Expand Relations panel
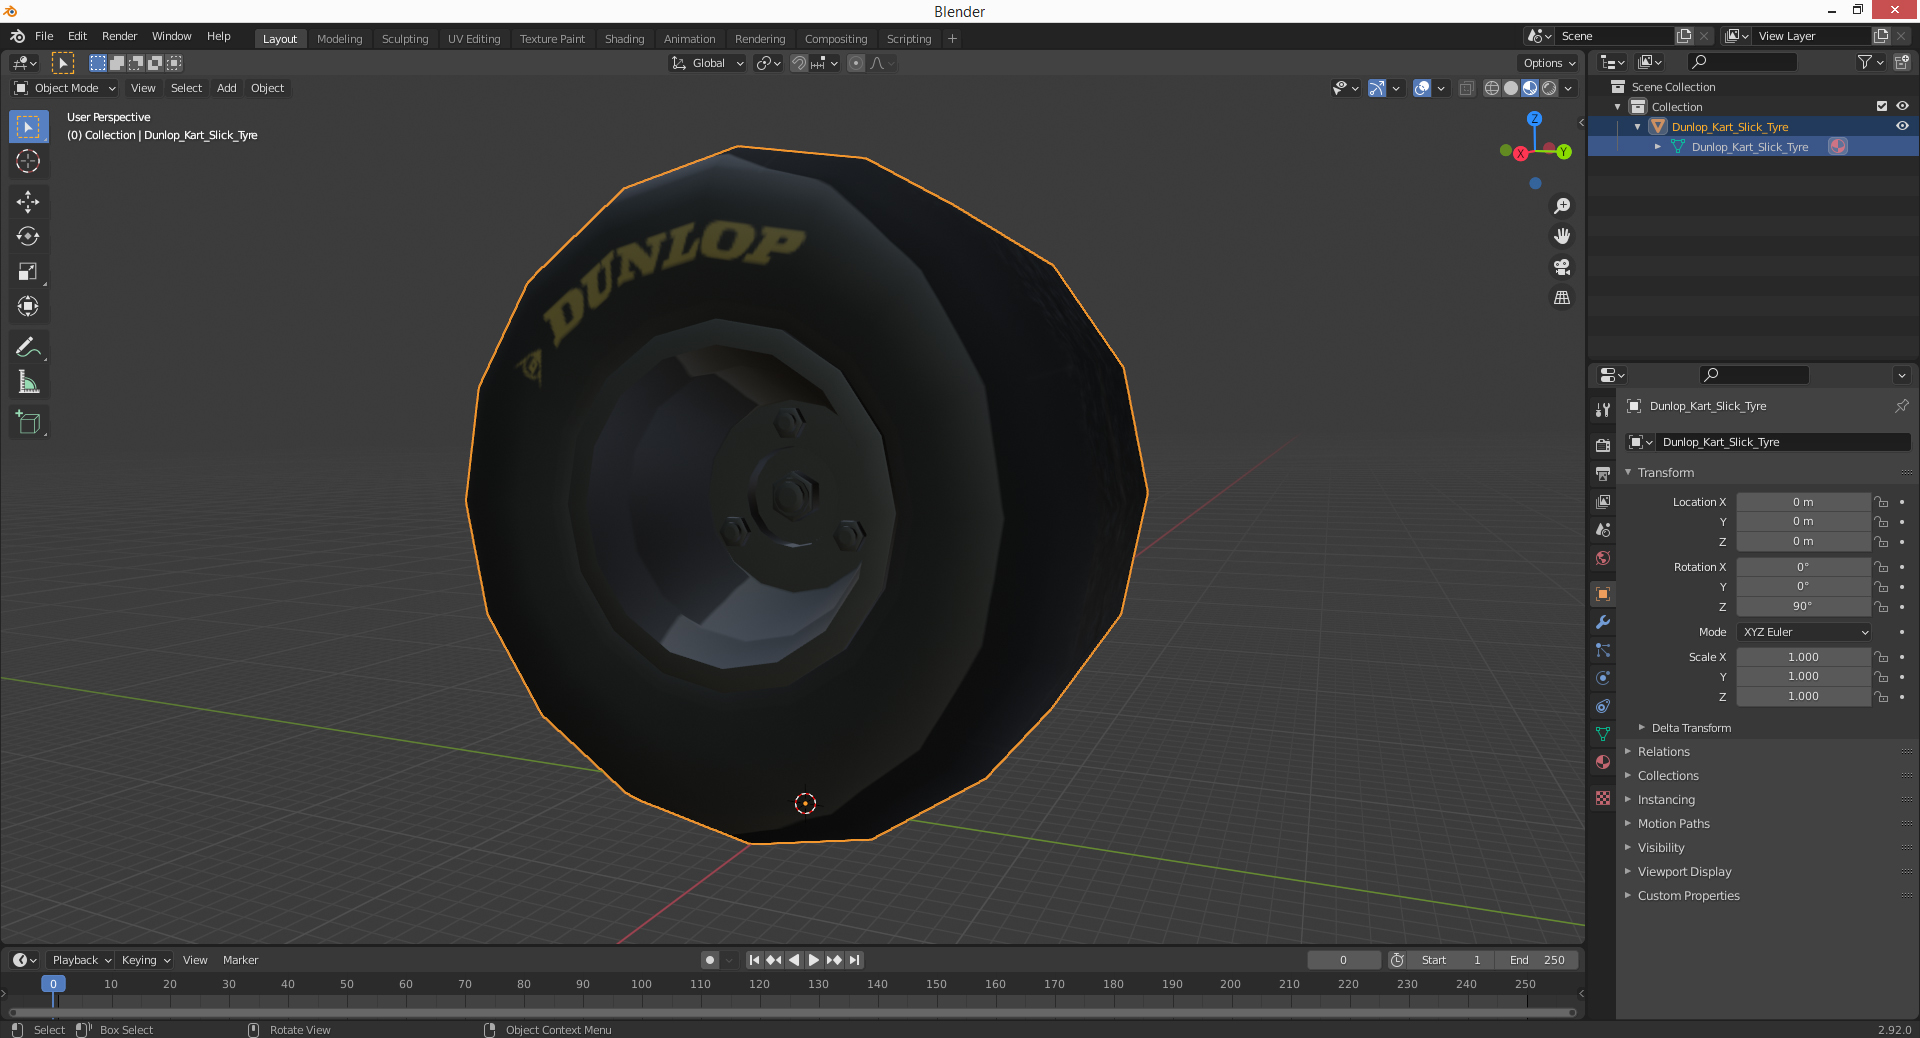The image size is (1920, 1038). coord(1663,752)
